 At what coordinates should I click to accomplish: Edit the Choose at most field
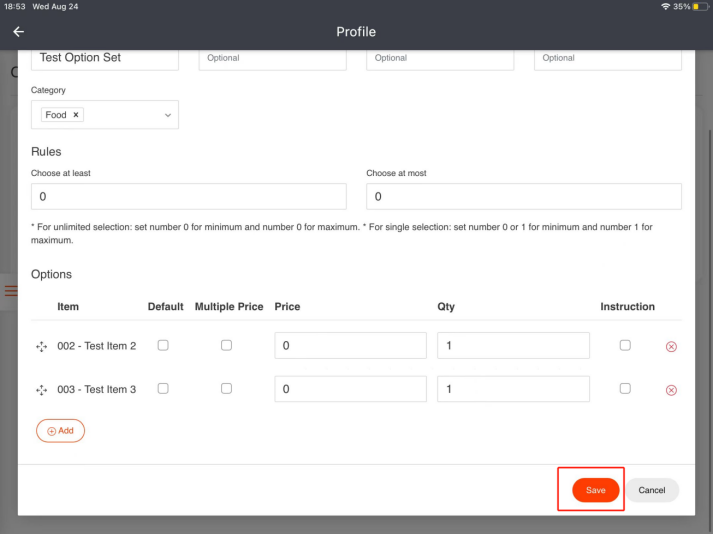[x=523, y=197]
